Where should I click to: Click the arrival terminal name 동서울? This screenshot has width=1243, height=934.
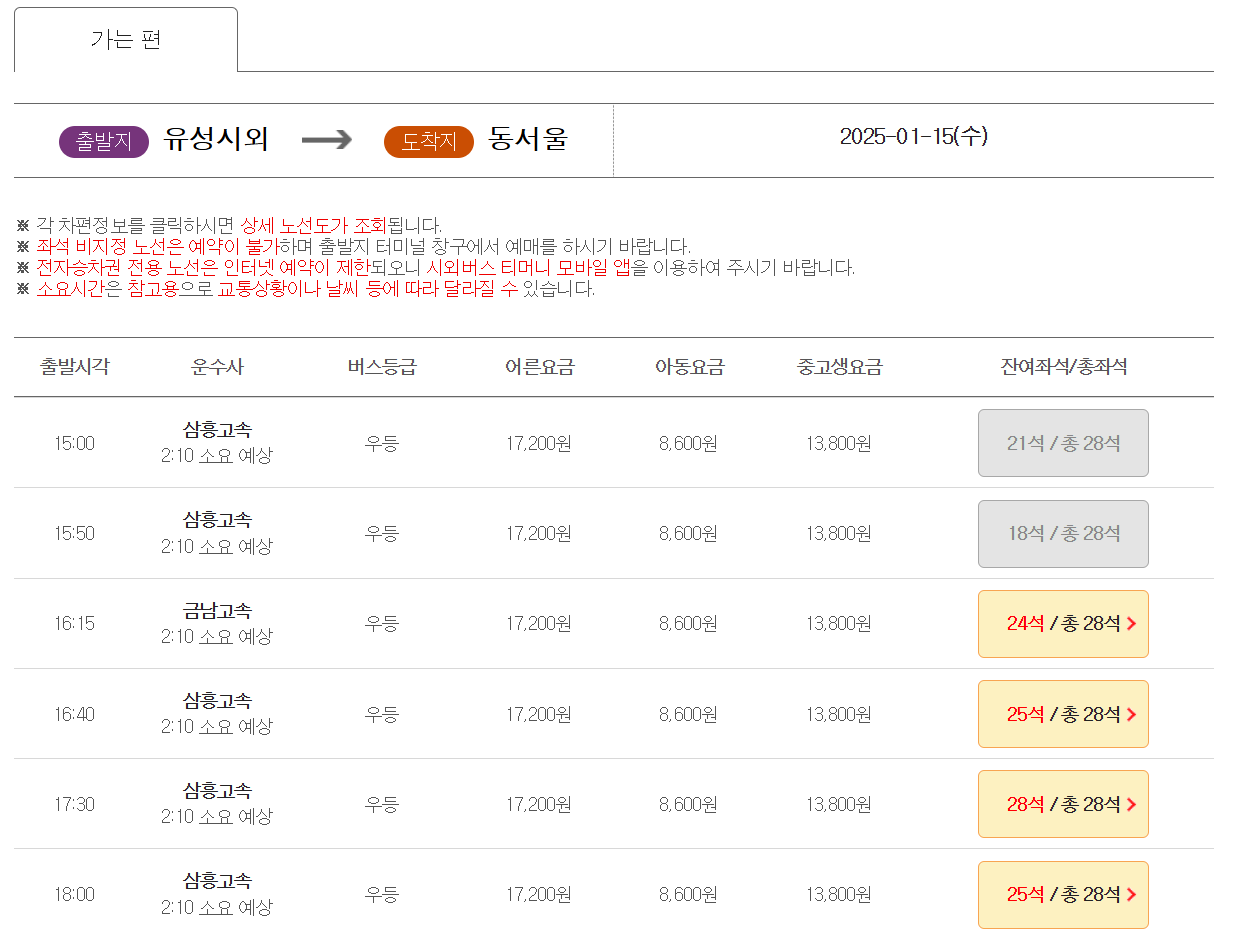click(x=528, y=139)
